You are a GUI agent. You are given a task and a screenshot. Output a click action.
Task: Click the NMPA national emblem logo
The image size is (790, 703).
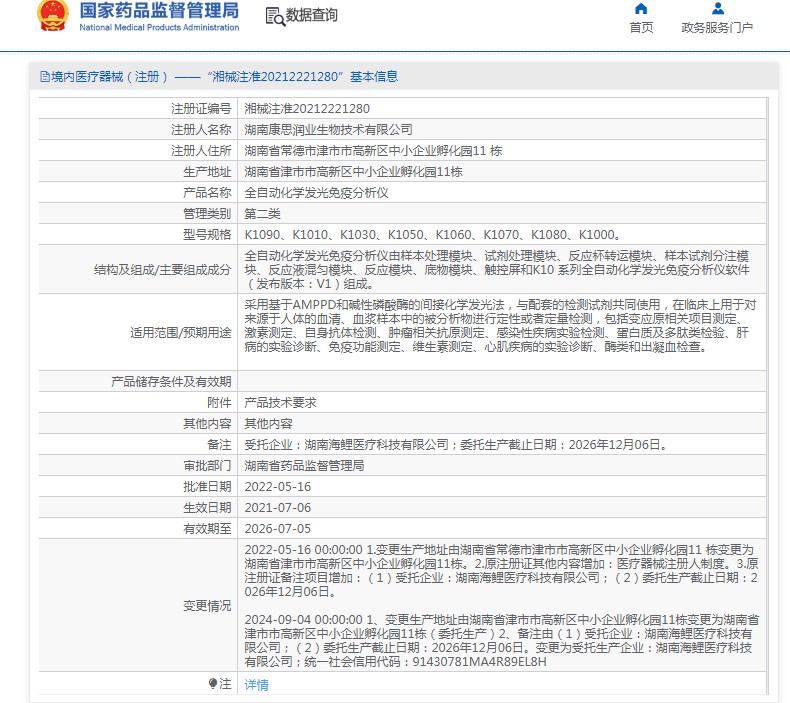pos(49,17)
